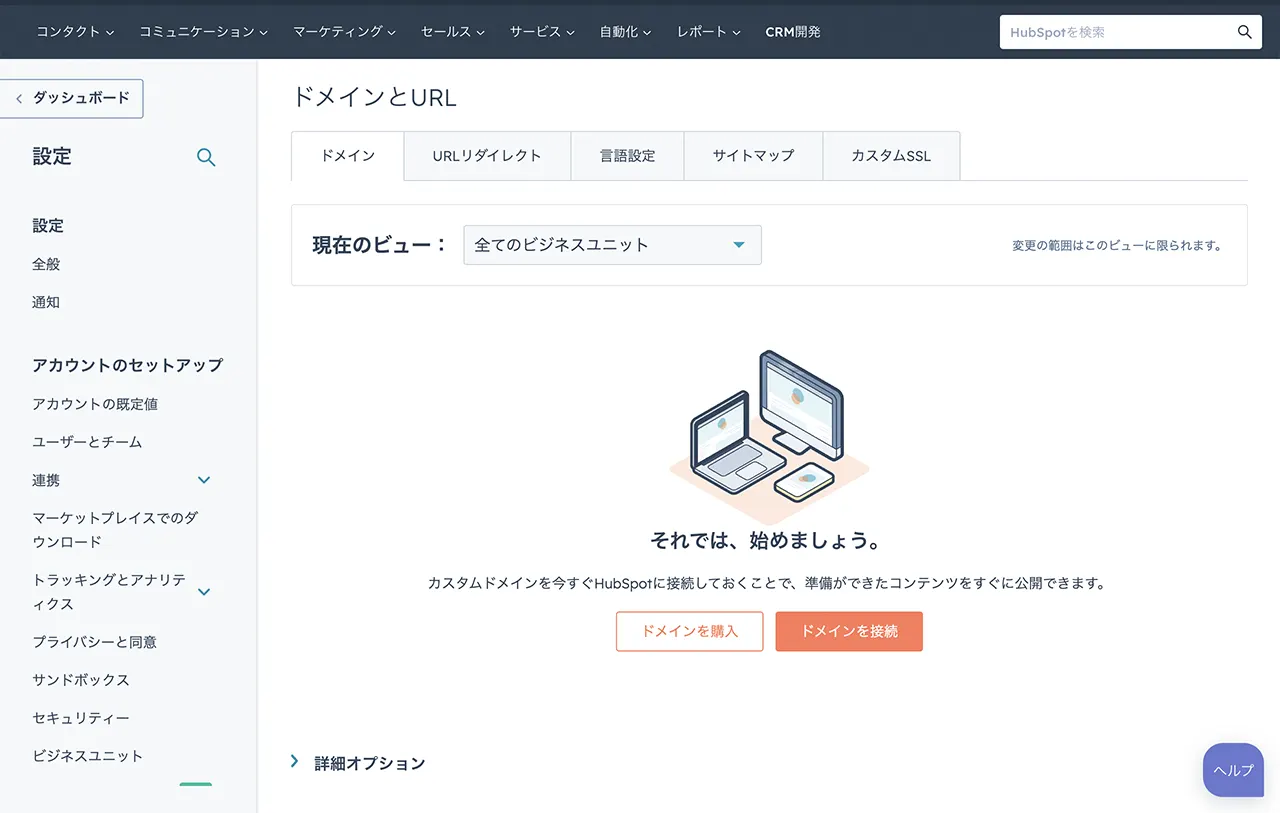Open 通知 settings in sidebar

(x=46, y=302)
